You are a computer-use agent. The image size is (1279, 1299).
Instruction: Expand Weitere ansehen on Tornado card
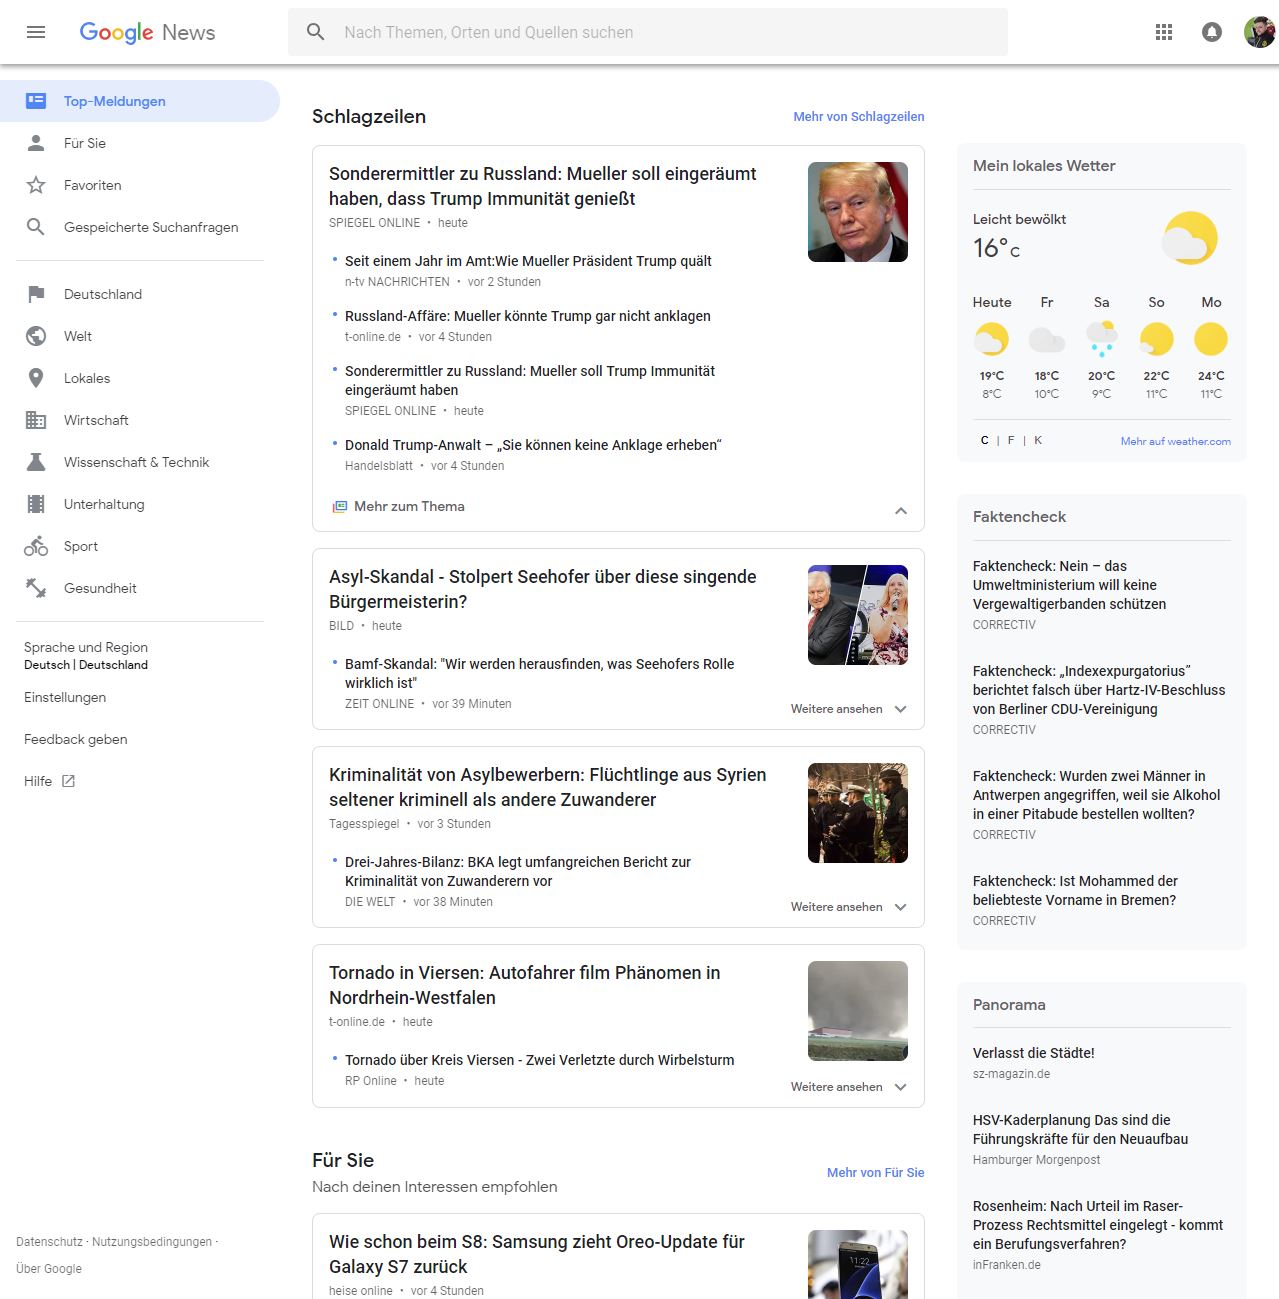[x=849, y=1087]
